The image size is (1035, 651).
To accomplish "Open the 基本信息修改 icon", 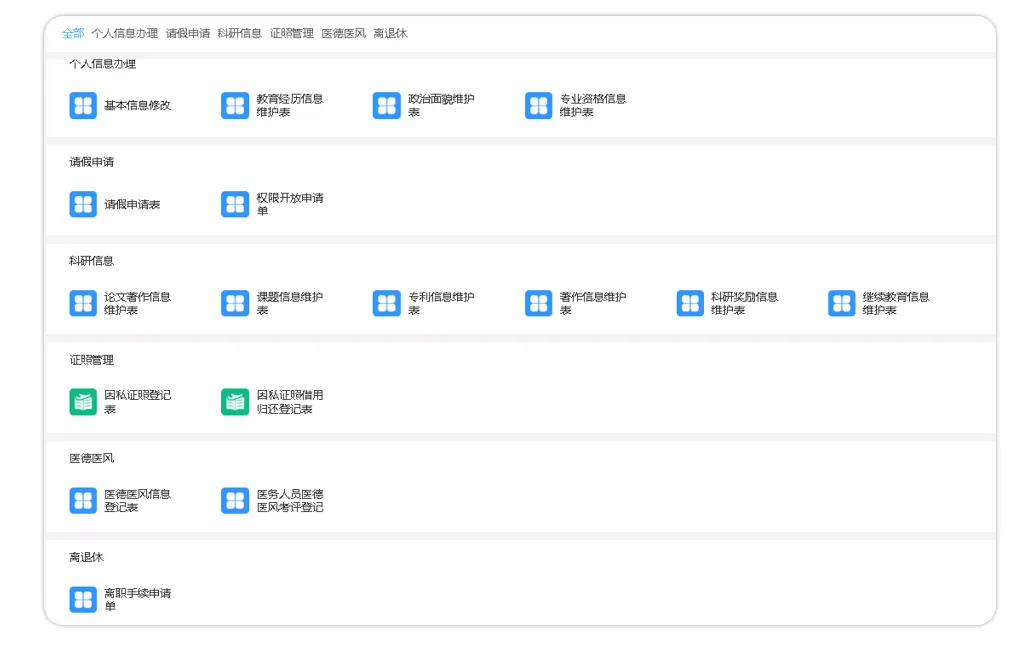I will click(83, 105).
